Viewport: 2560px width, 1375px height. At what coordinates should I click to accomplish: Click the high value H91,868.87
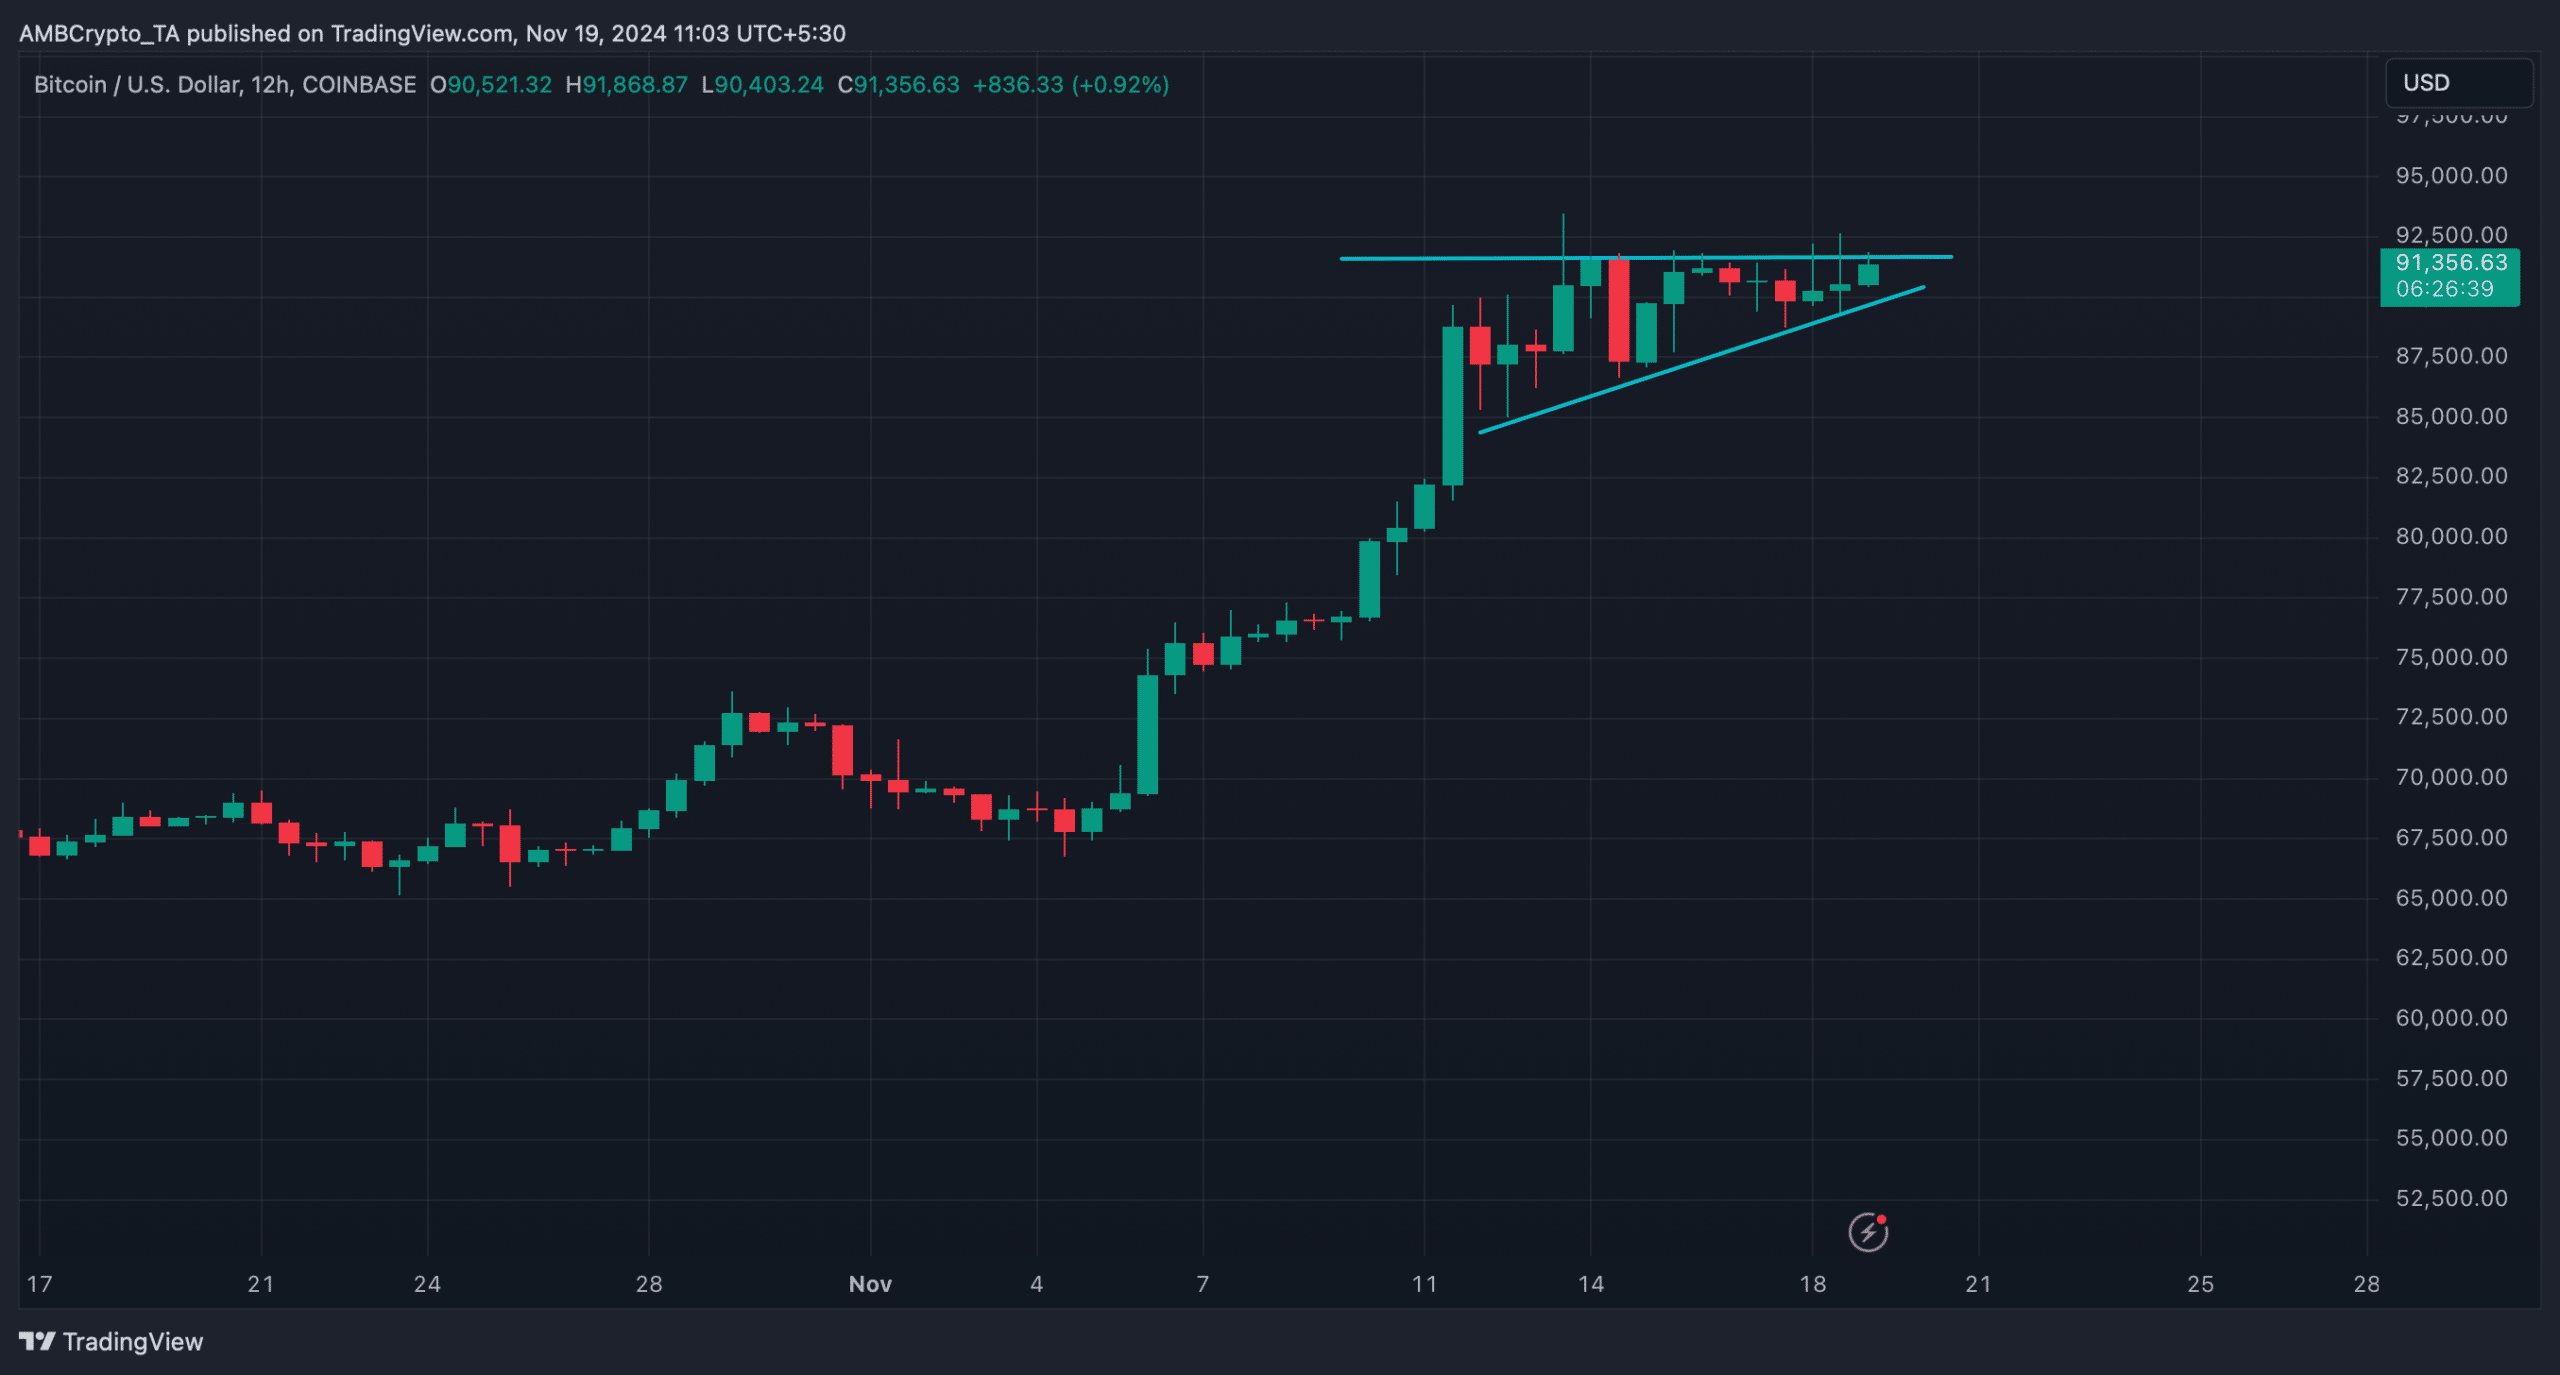pyautogui.click(x=627, y=85)
